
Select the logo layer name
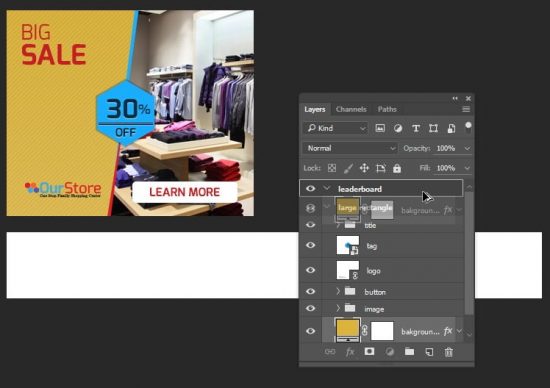tap(373, 271)
